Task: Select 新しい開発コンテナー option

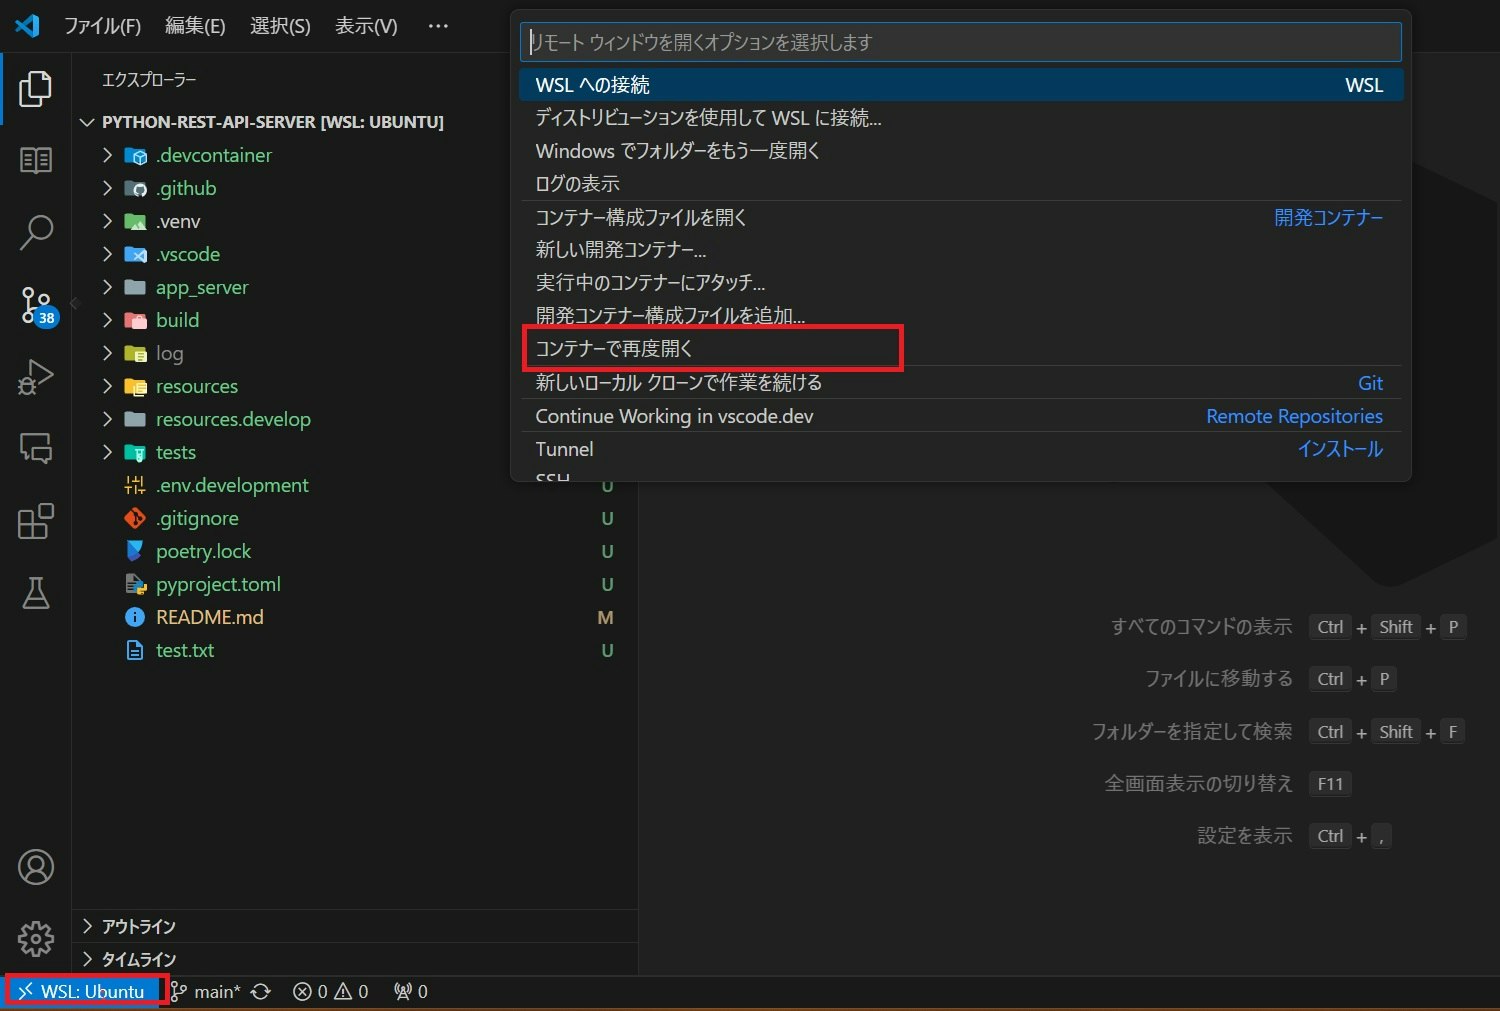Action: click(961, 250)
